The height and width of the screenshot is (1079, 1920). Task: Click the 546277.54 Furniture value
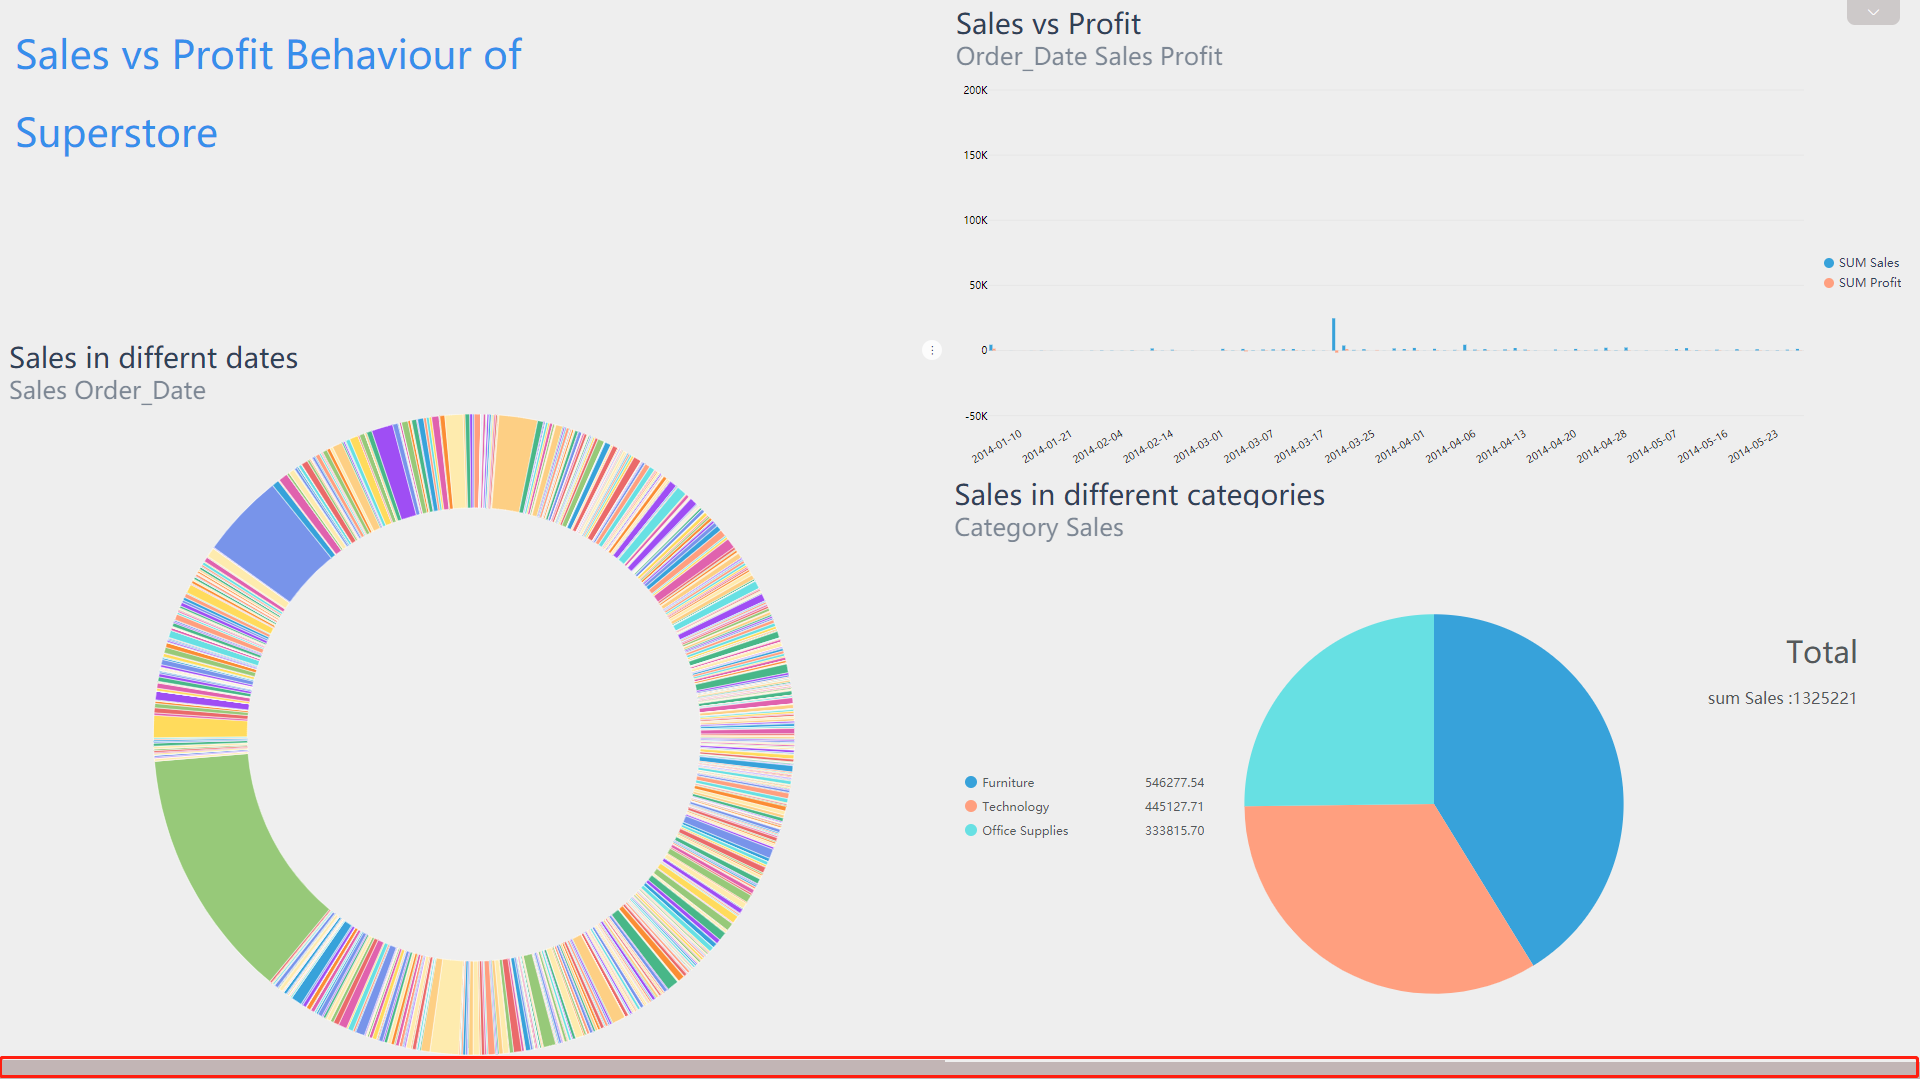point(1174,783)
